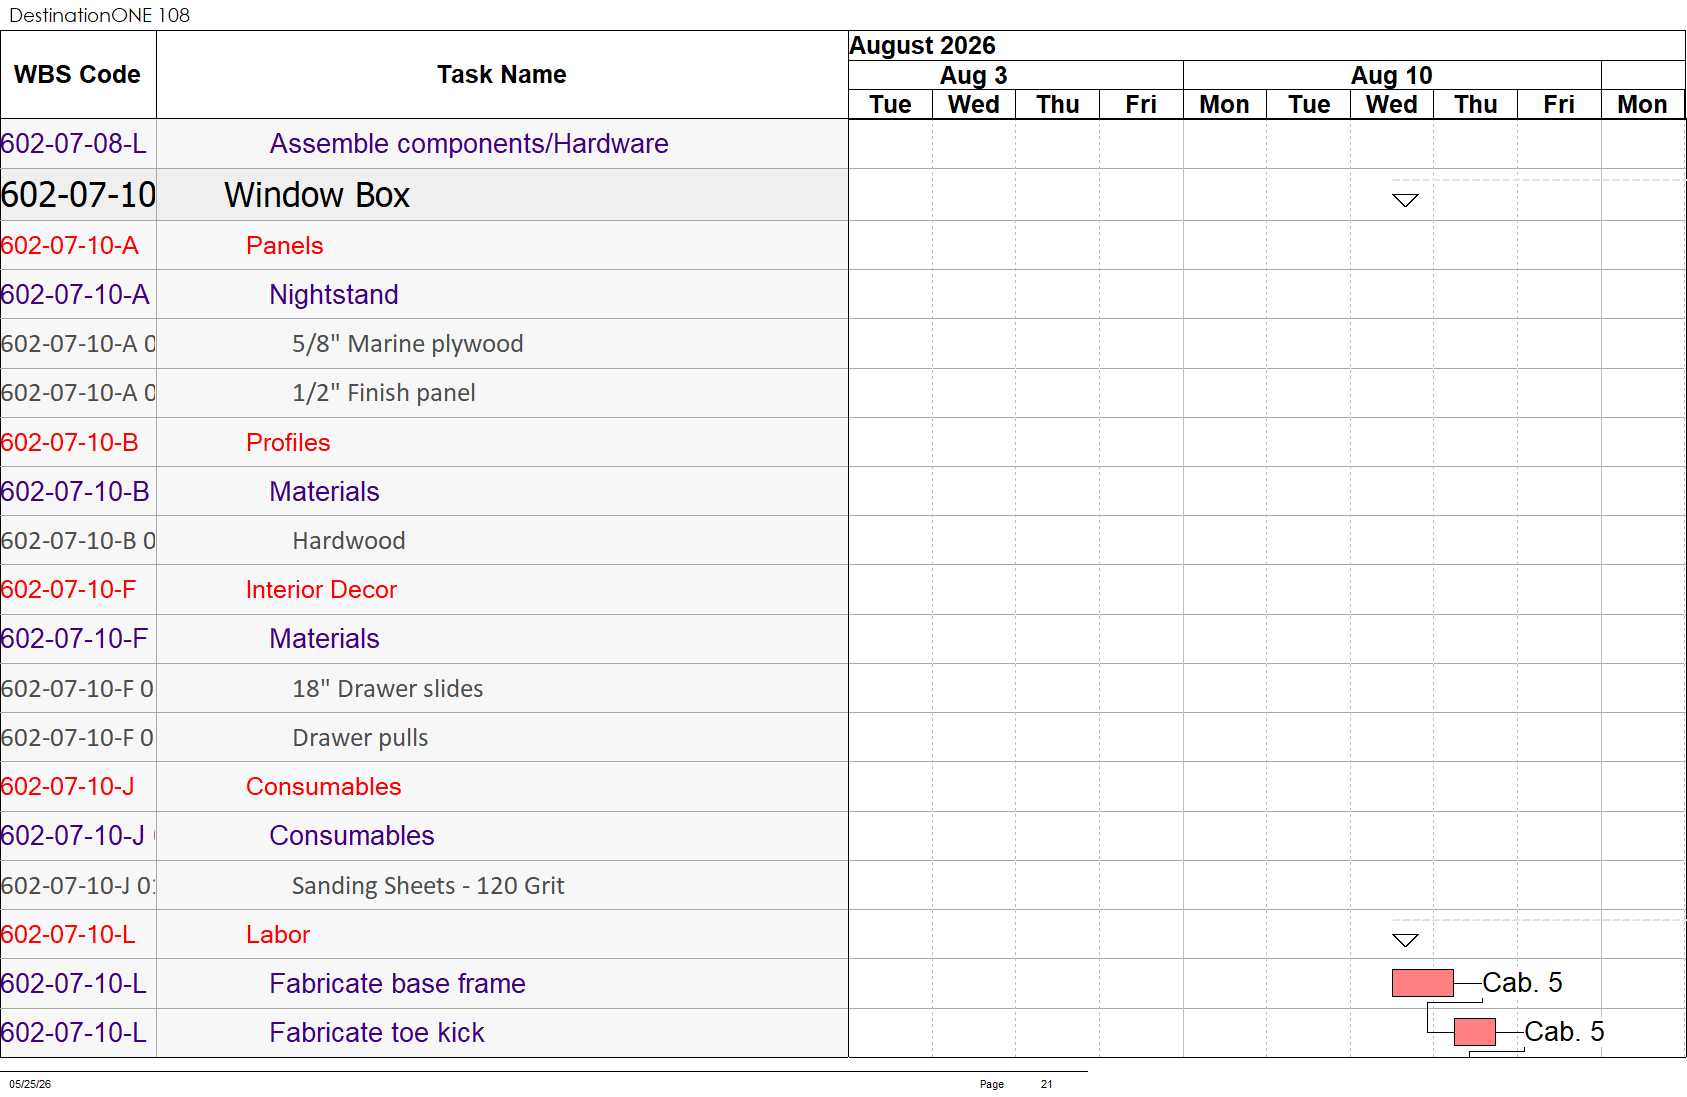Click the WBS code in the Profiles row
Image resolution: width=1687 pixels, height=1097 pixels.
click(70, 443)
